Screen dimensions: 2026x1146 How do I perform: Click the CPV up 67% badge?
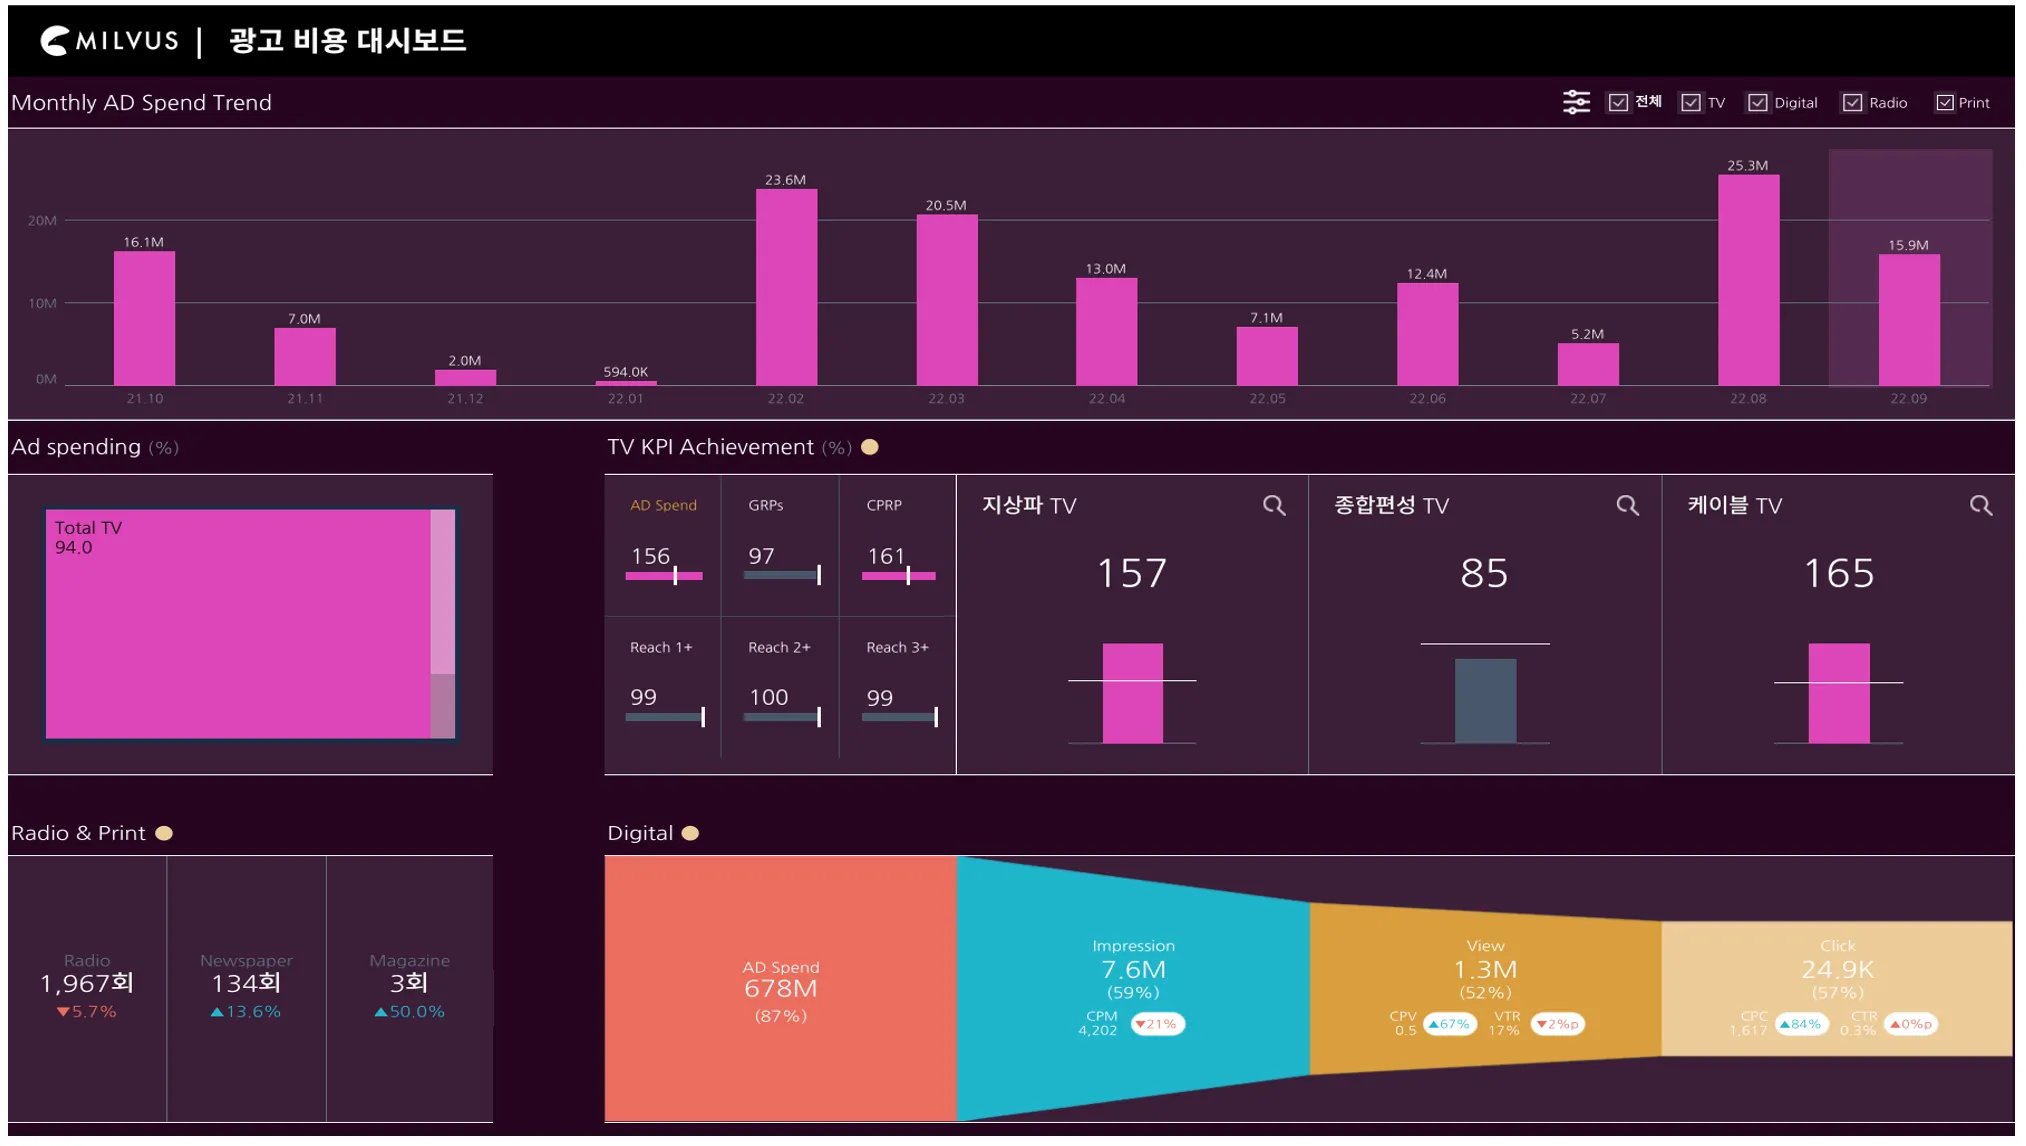(1449, 1024)
